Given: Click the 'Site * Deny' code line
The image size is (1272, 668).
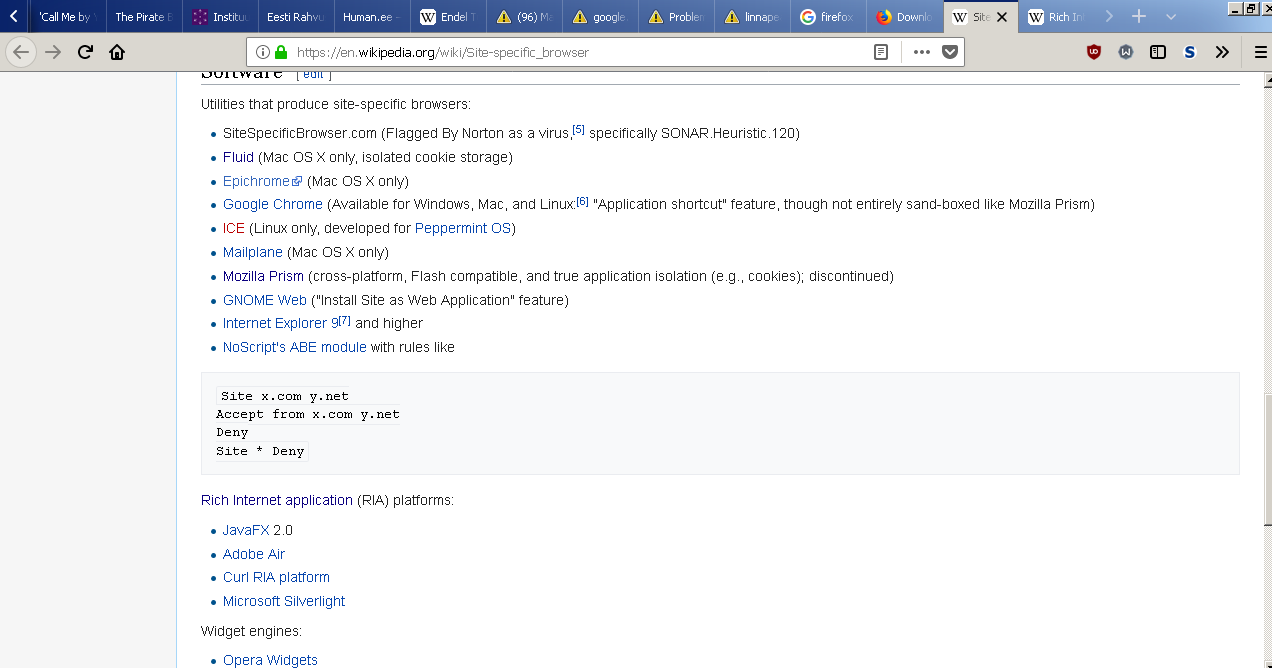Looking at the screenshot, I should click(x=260, y=451).
